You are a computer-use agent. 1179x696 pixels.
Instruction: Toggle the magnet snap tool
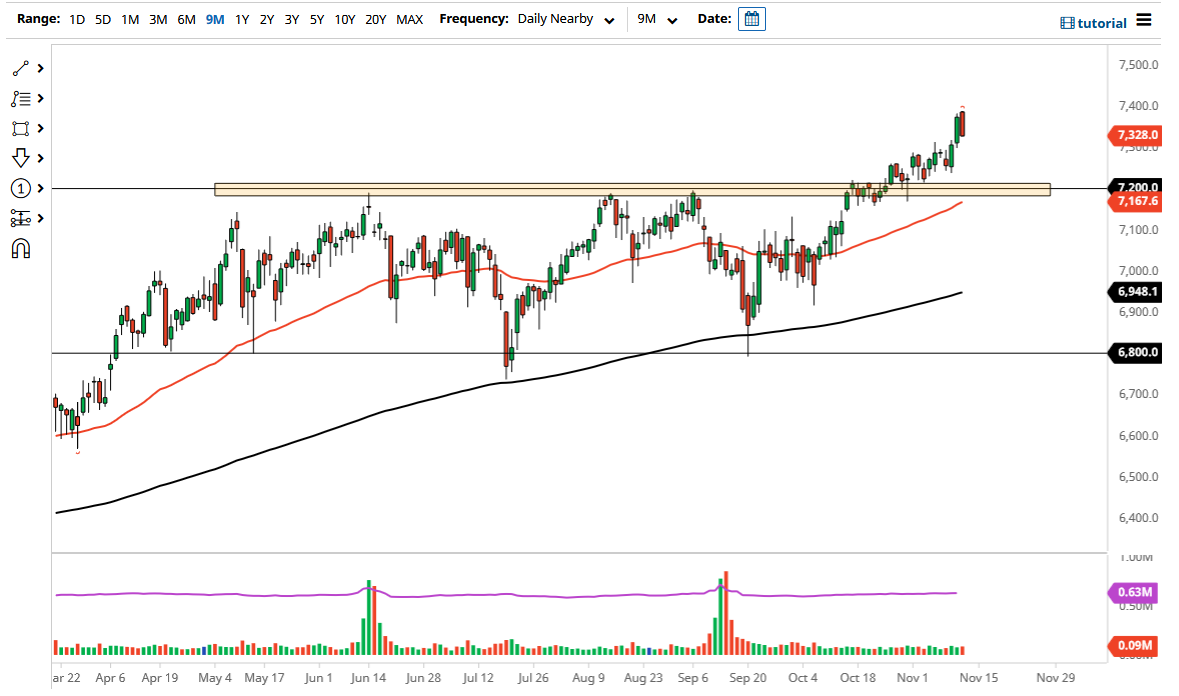(20, 249)
